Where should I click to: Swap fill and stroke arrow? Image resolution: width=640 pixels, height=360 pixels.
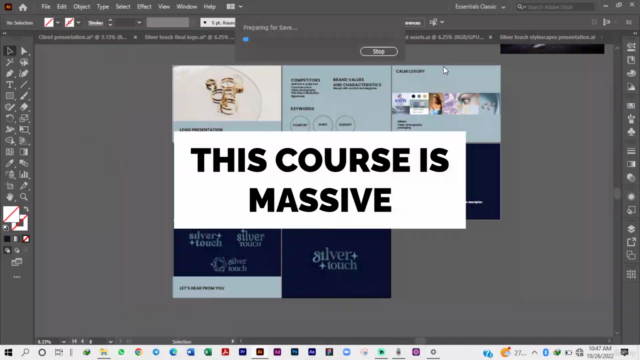tap(26, 209)
